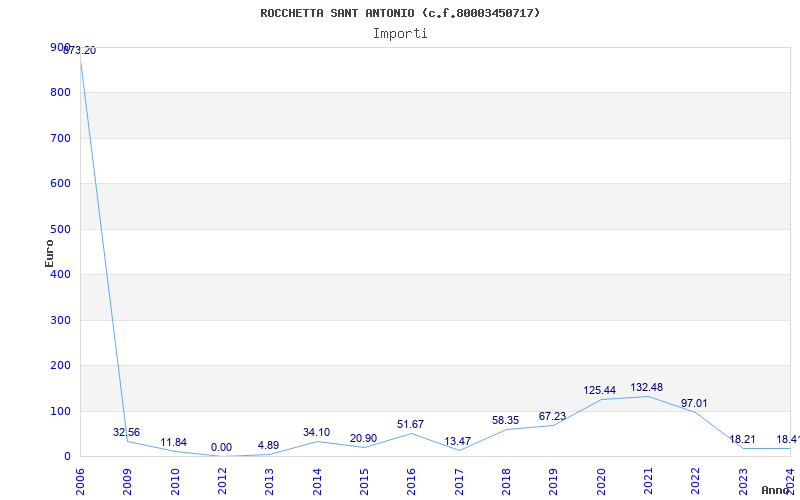This screenshot has width=800, height=500.
Task: Click the 2012 x-axis tick label
Action: click(223, 481)
